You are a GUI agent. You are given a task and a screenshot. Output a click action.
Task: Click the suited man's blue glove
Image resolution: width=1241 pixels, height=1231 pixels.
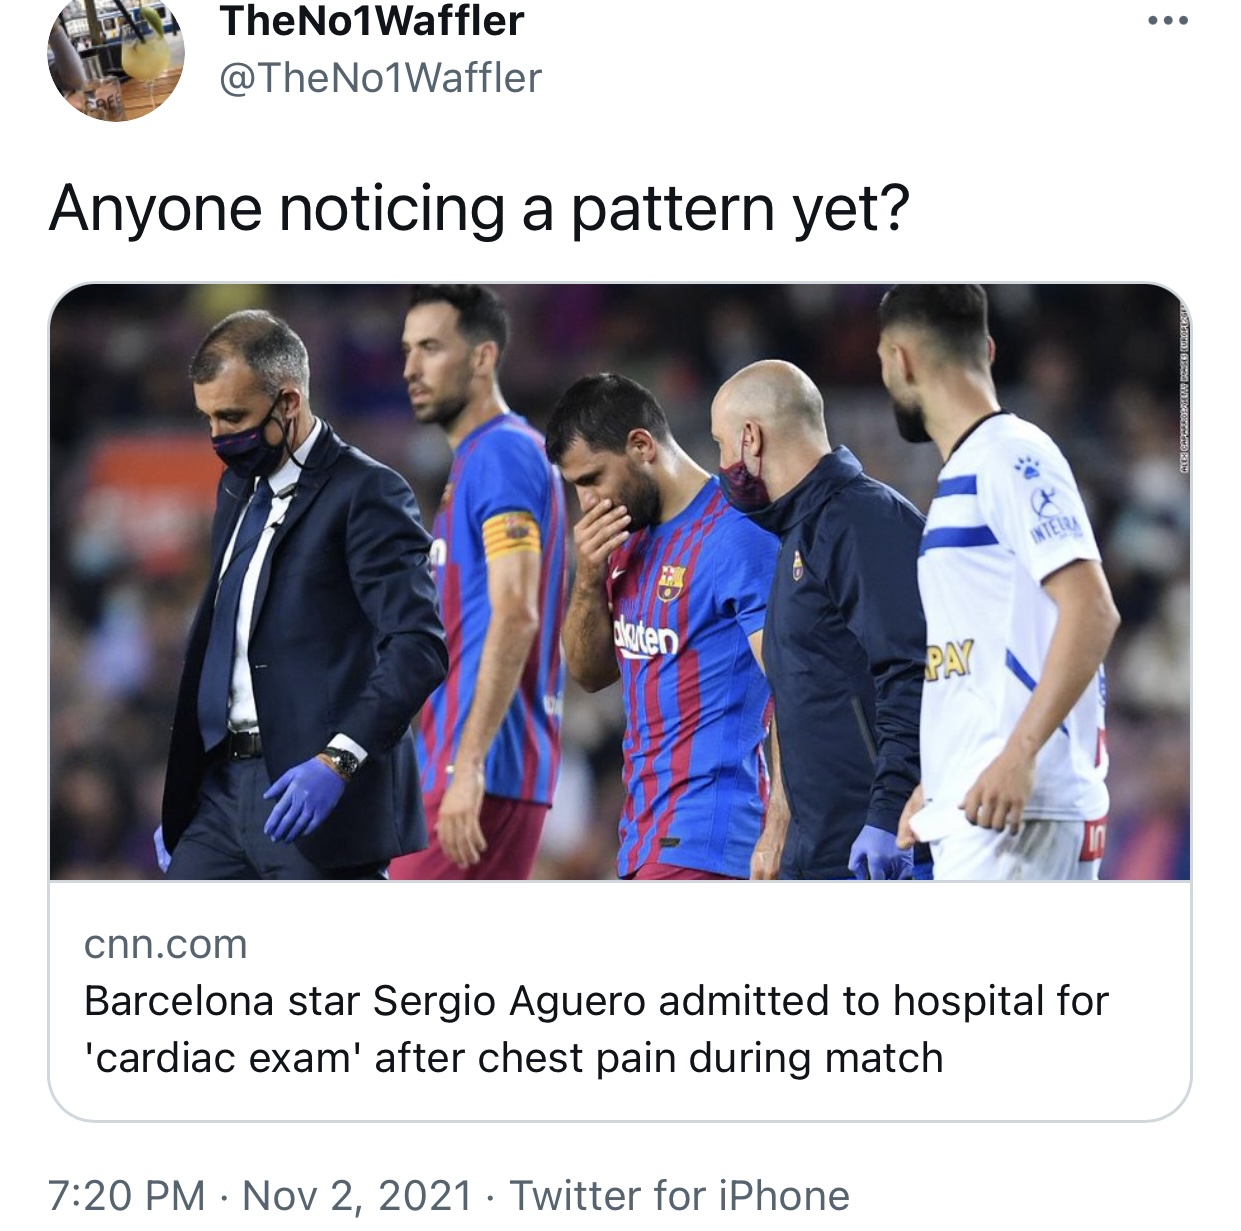pyautogui.click(x=302, y=796)
